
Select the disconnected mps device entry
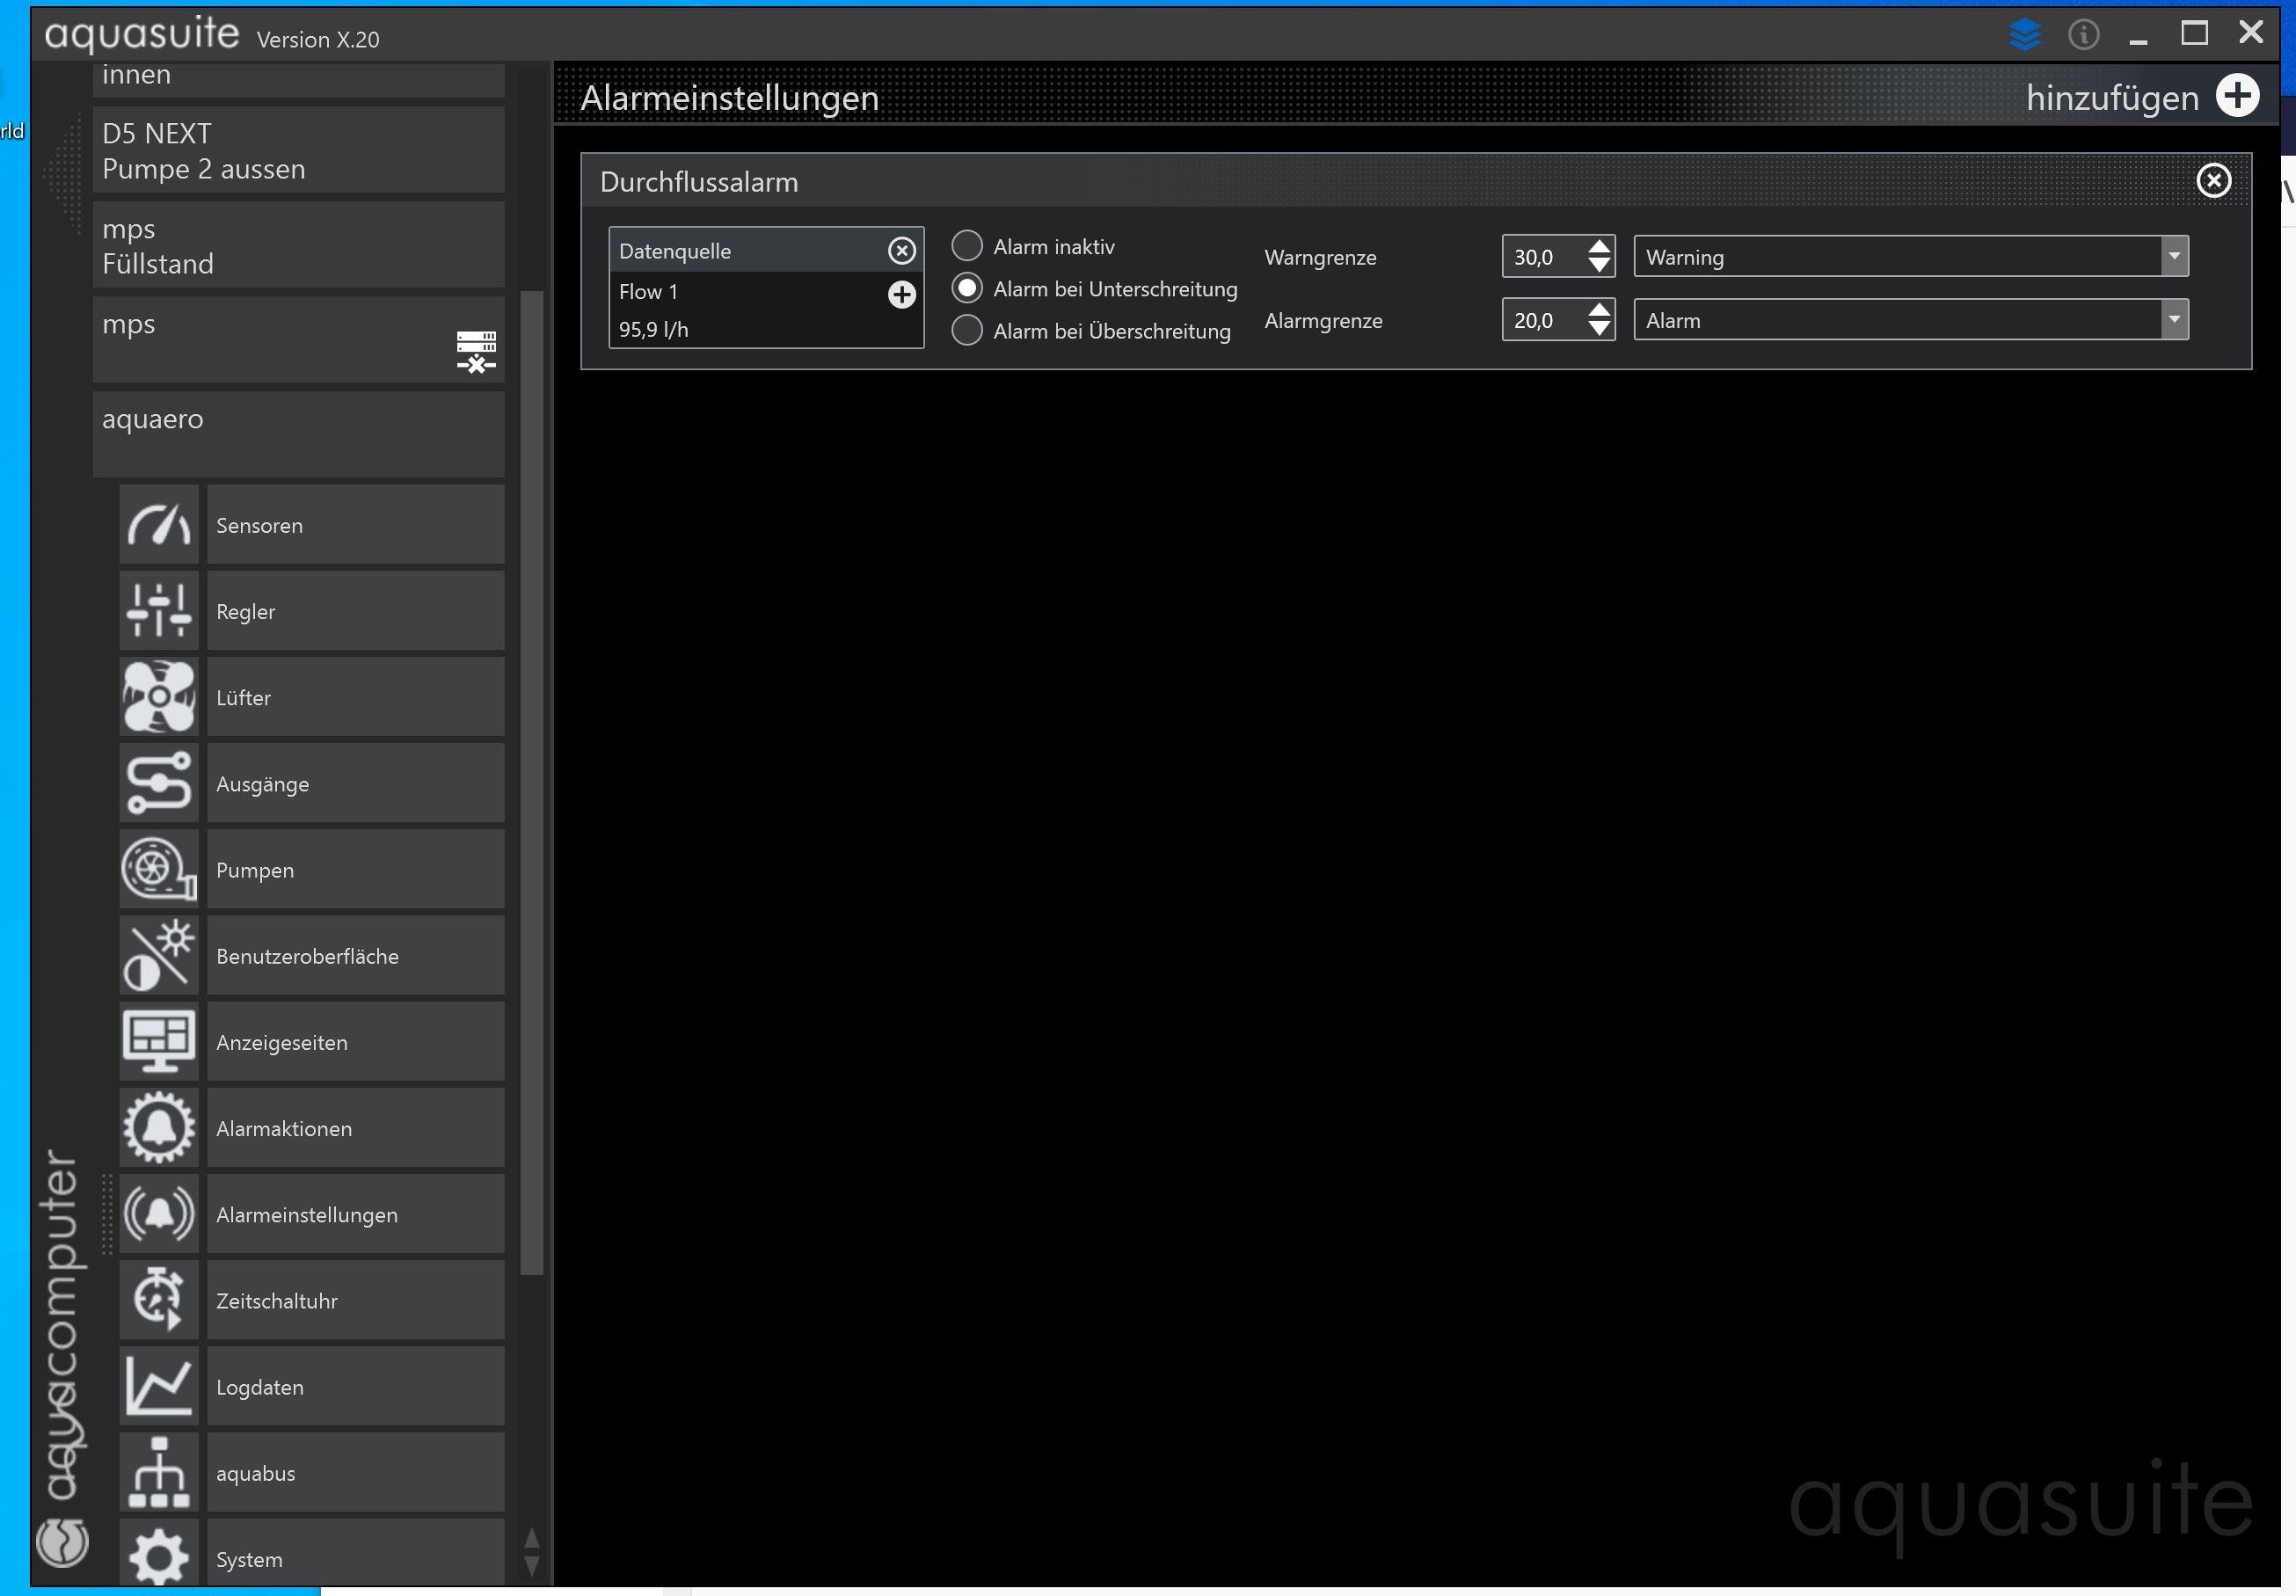(298, 340)
